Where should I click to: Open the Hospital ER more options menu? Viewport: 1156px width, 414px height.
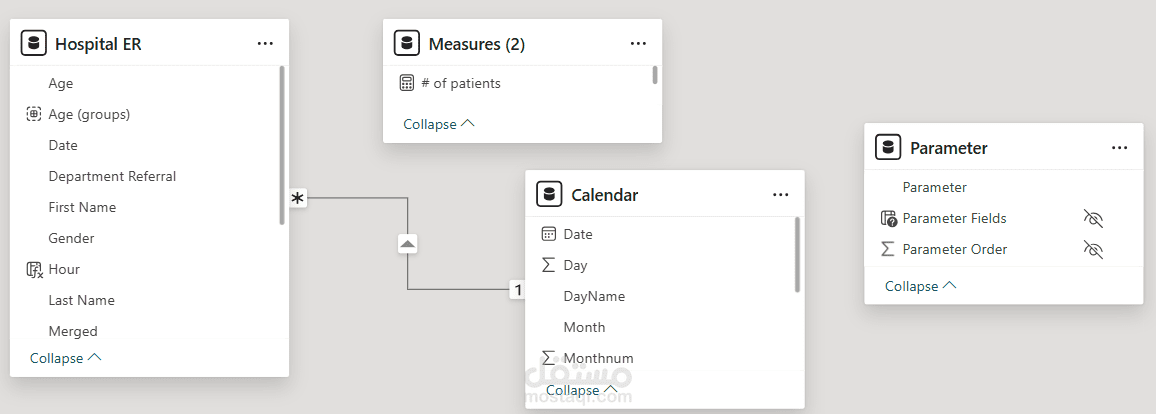265,43
